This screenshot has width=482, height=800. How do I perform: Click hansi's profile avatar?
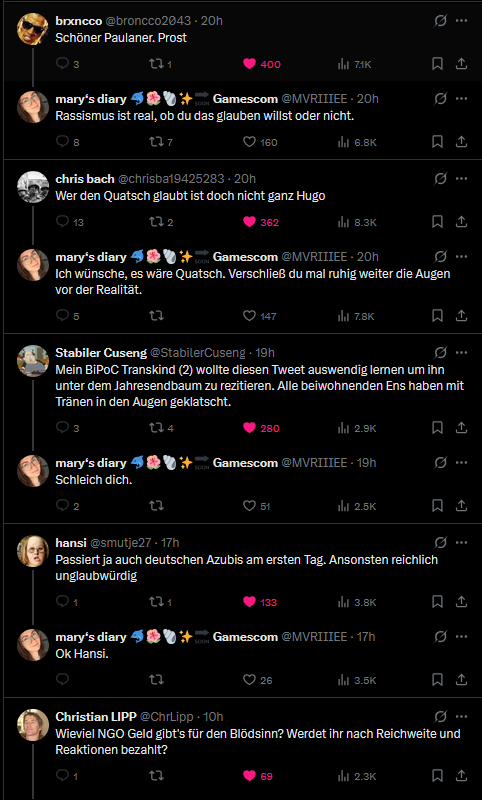(33, 551)
